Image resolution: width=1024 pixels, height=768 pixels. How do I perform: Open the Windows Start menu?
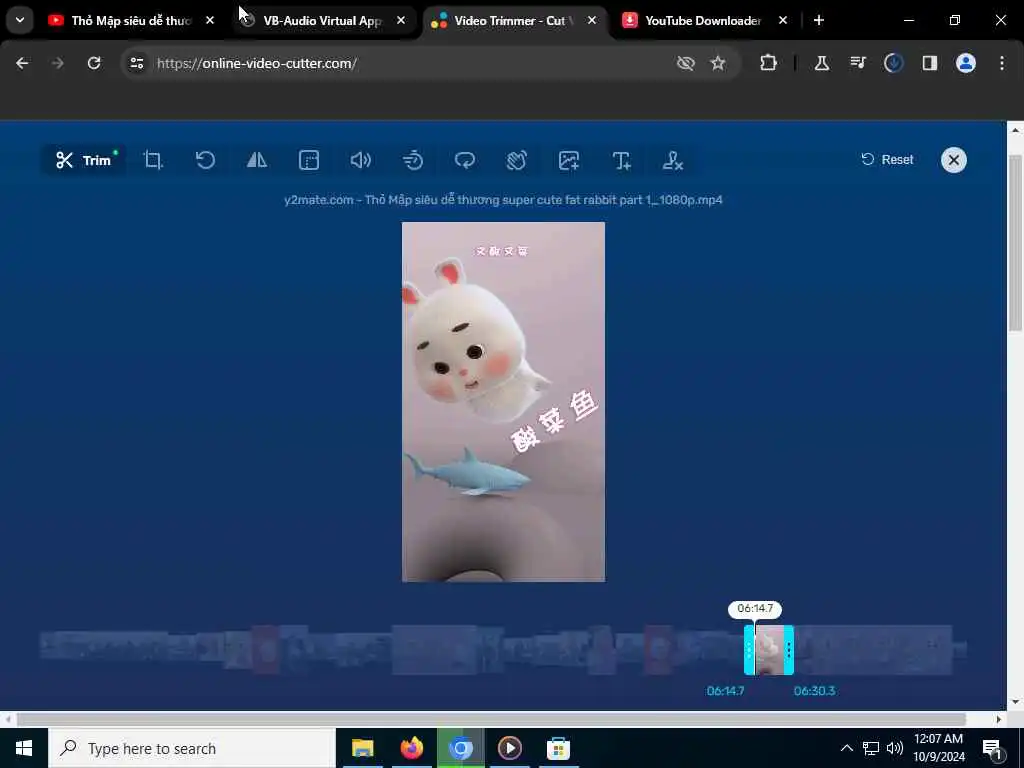tap(24, 748)
